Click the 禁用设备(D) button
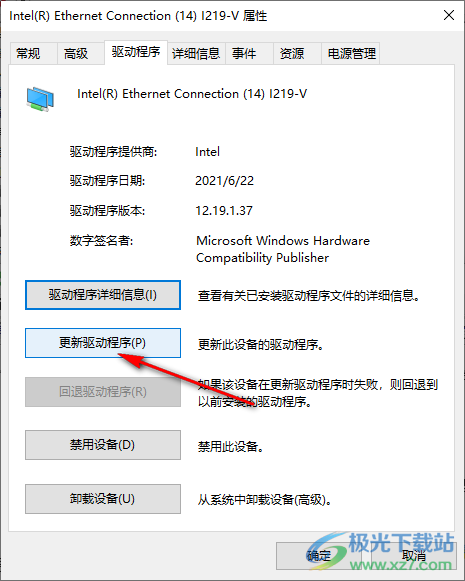This screenshot has width=465, height=581. click(x=103, y=445)
